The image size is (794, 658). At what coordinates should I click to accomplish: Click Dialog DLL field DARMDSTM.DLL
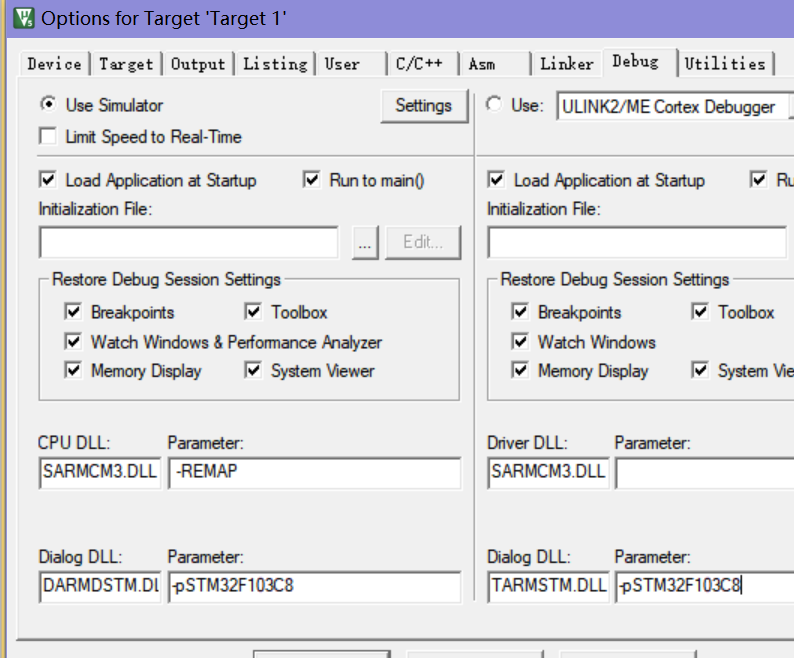click(x=100, y=586)
